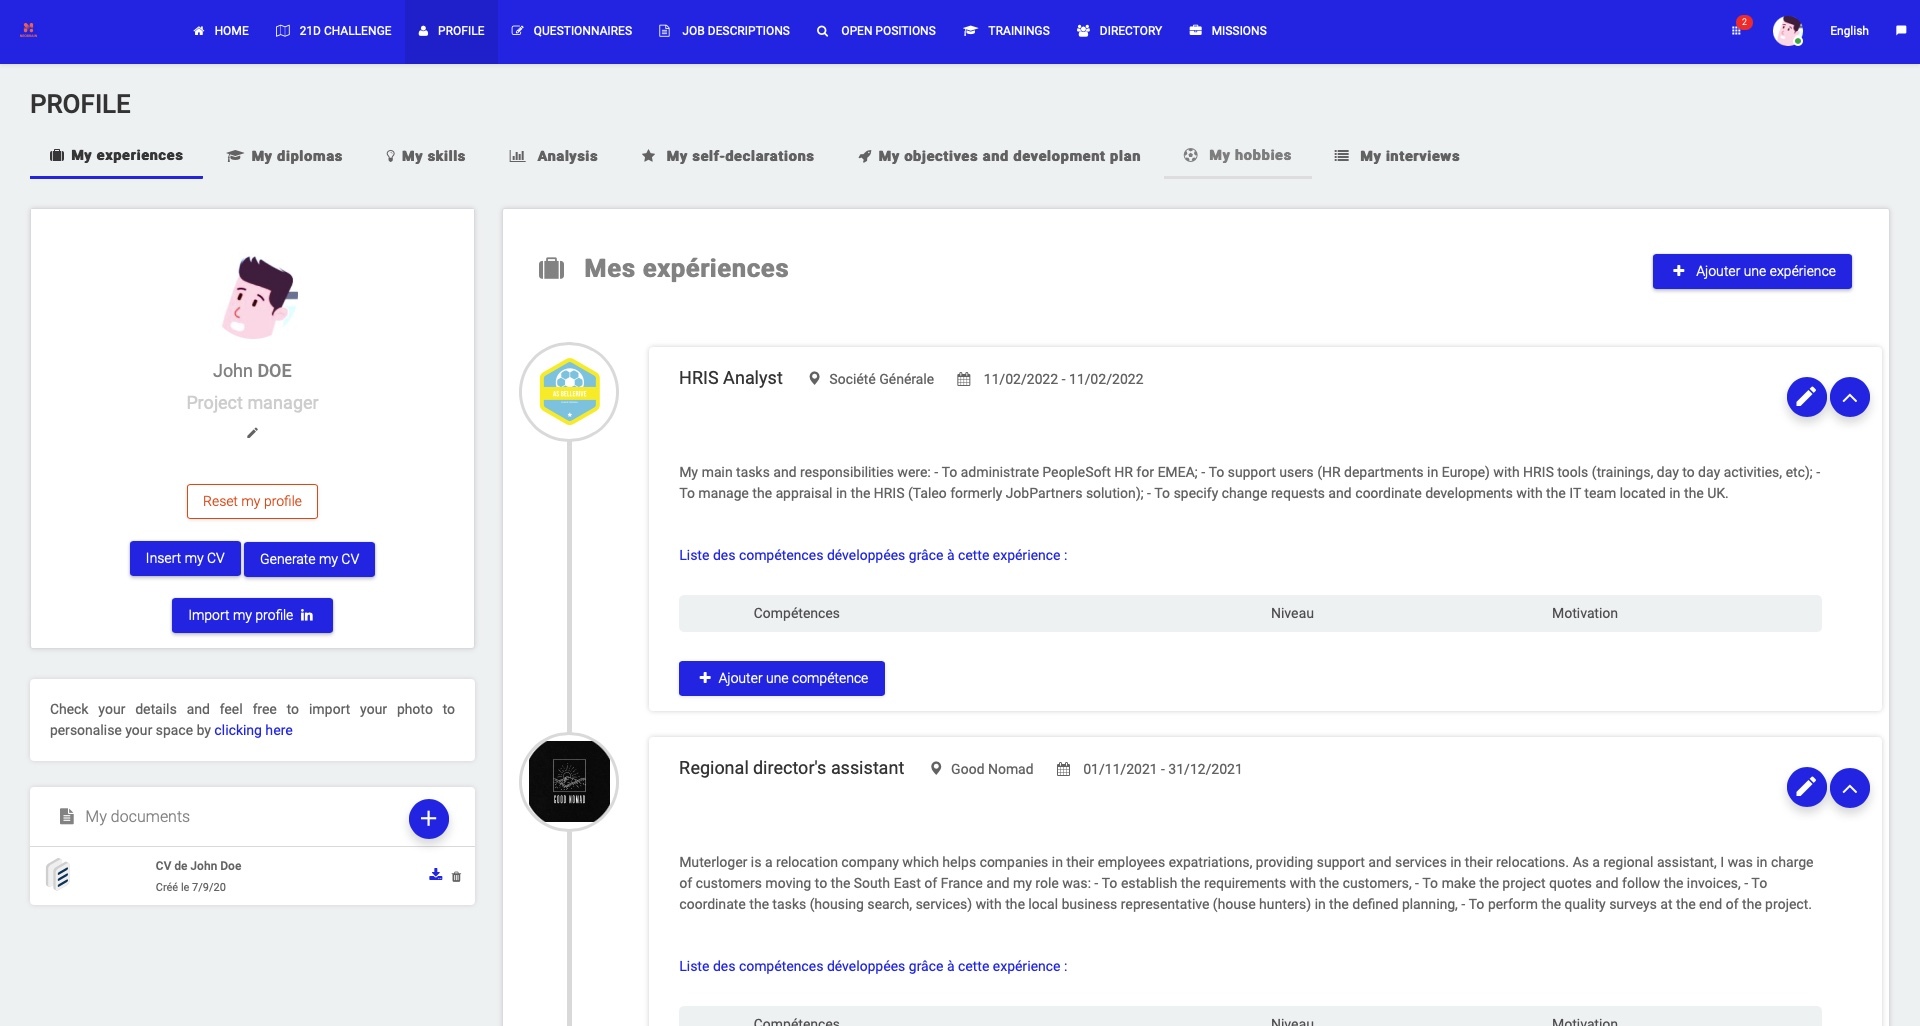Go to the Trainings section
Viewport: 1920px width, 1026px height.
tap(1006, 31)
